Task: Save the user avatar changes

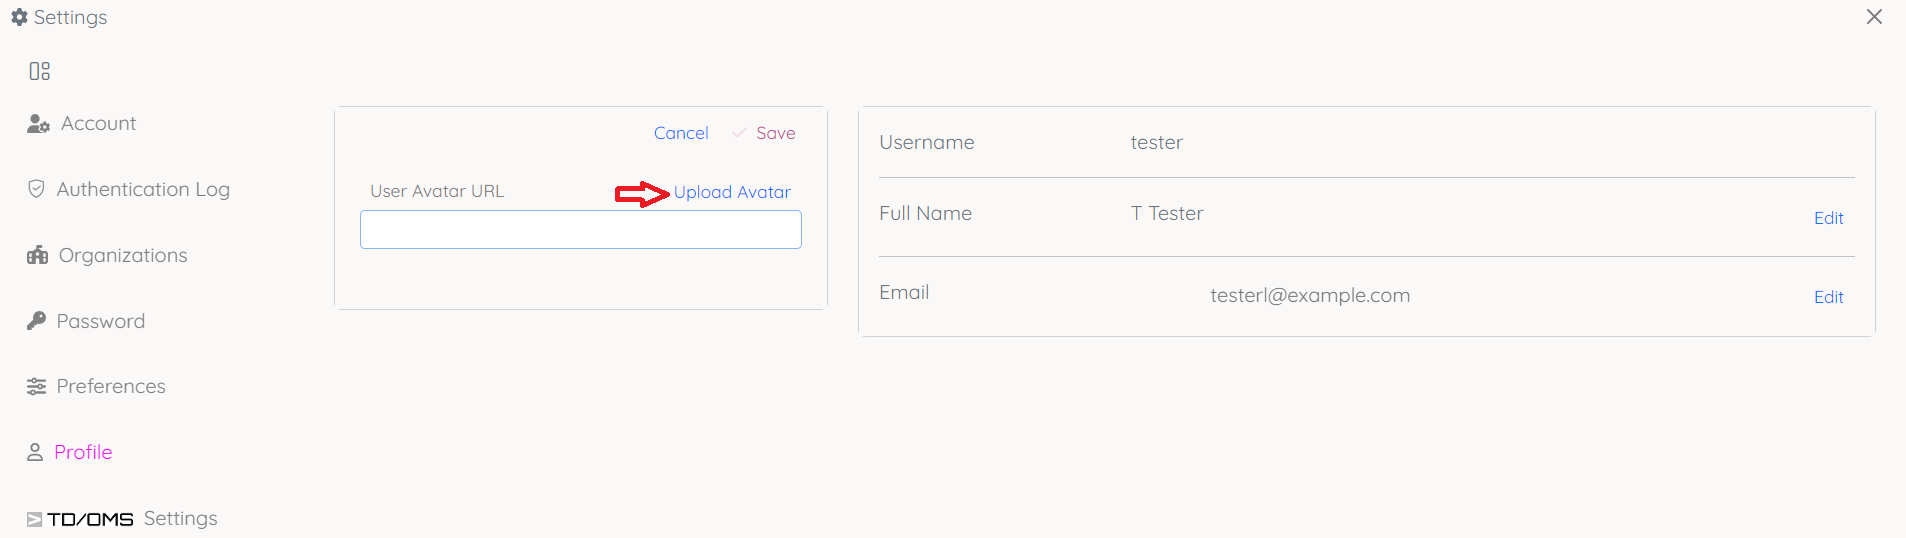Action: (775, 133)
